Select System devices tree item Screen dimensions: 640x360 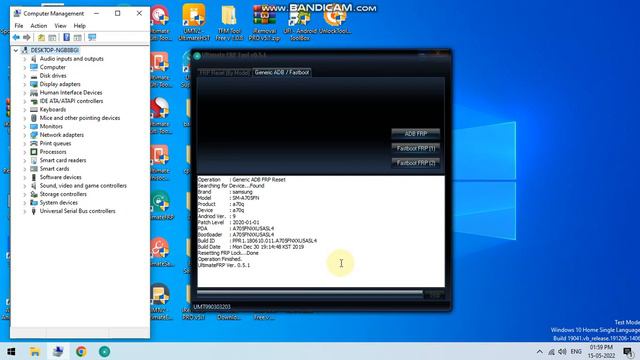click(x=58, y=202)
